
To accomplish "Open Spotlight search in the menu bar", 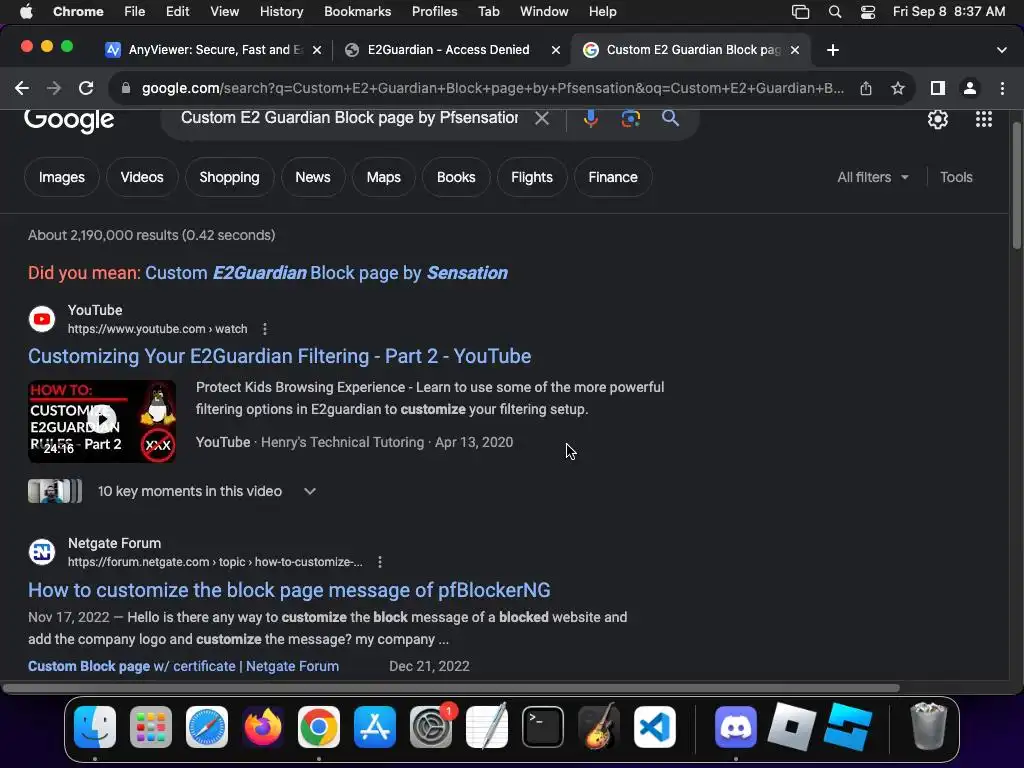I will click(835, 12).
